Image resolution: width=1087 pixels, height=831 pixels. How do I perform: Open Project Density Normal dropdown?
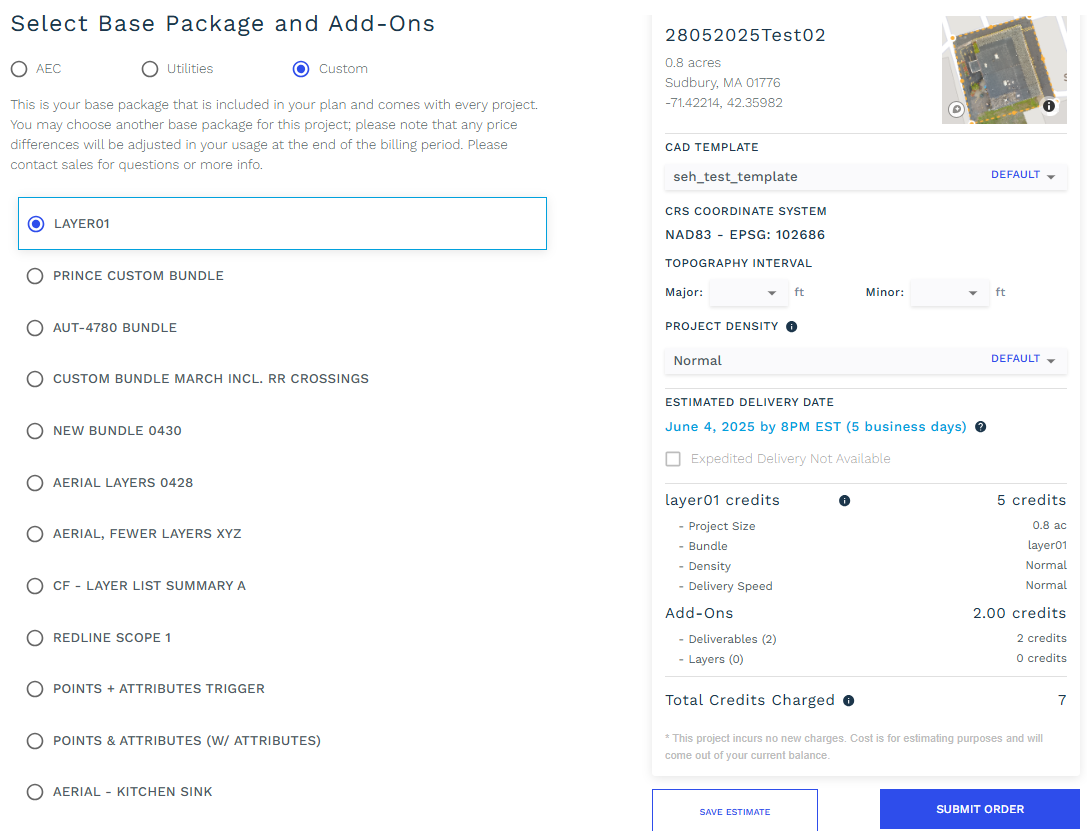pos(865,360)
